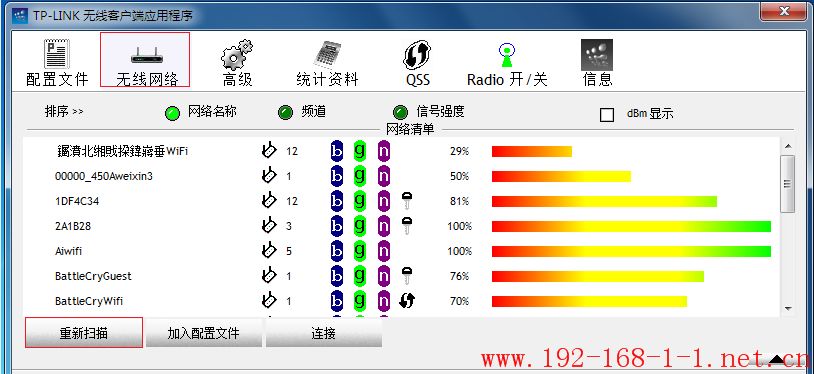Click the 排序 >> label
Viewport: 814px width, 374px height.
(x=64, y=112)
